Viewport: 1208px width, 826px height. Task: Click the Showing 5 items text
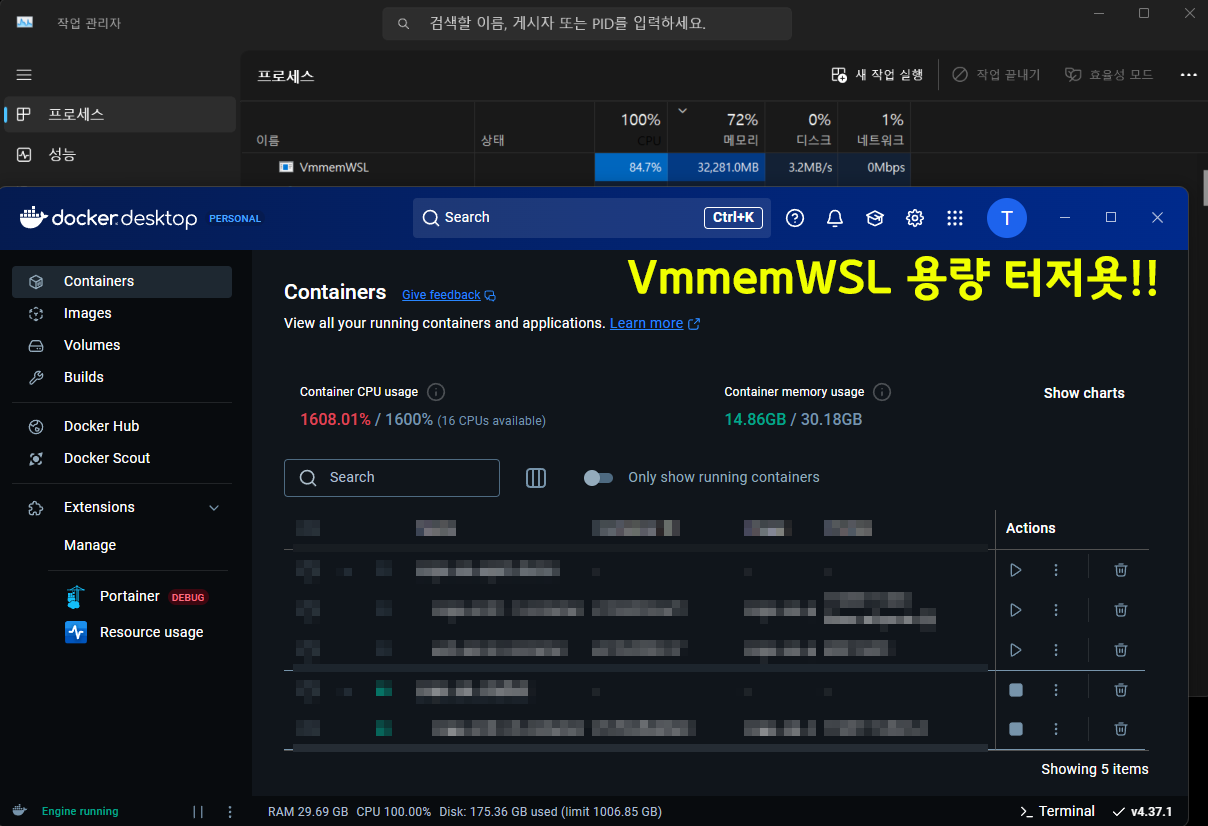coord(1095,769)
